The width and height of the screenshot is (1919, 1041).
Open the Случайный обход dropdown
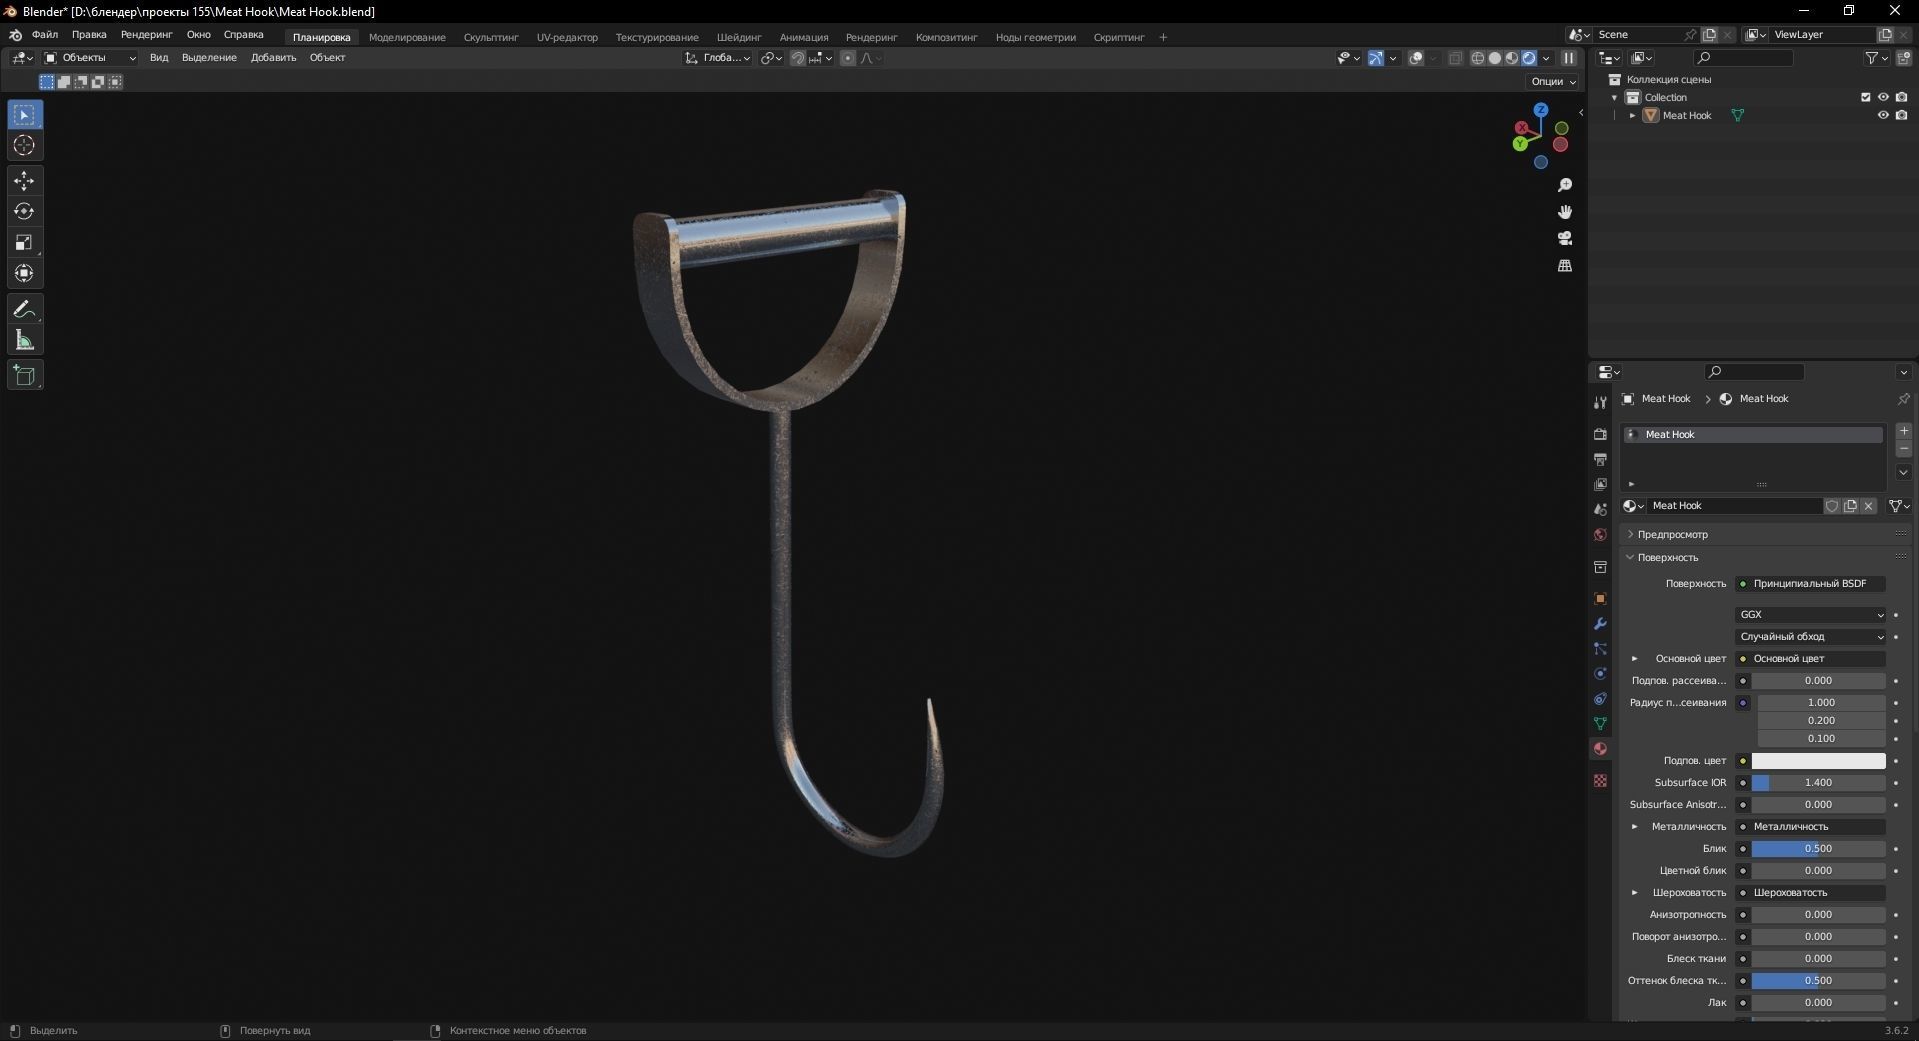click(x=1810, y=637)
